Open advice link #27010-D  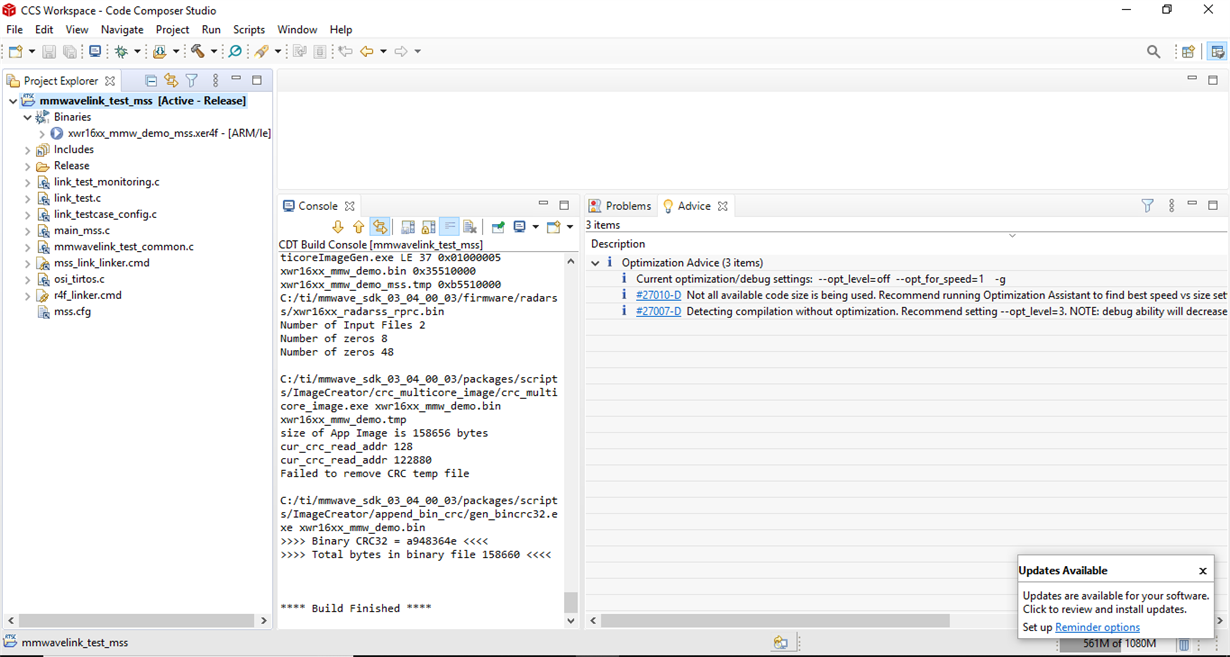coord(658,295)
